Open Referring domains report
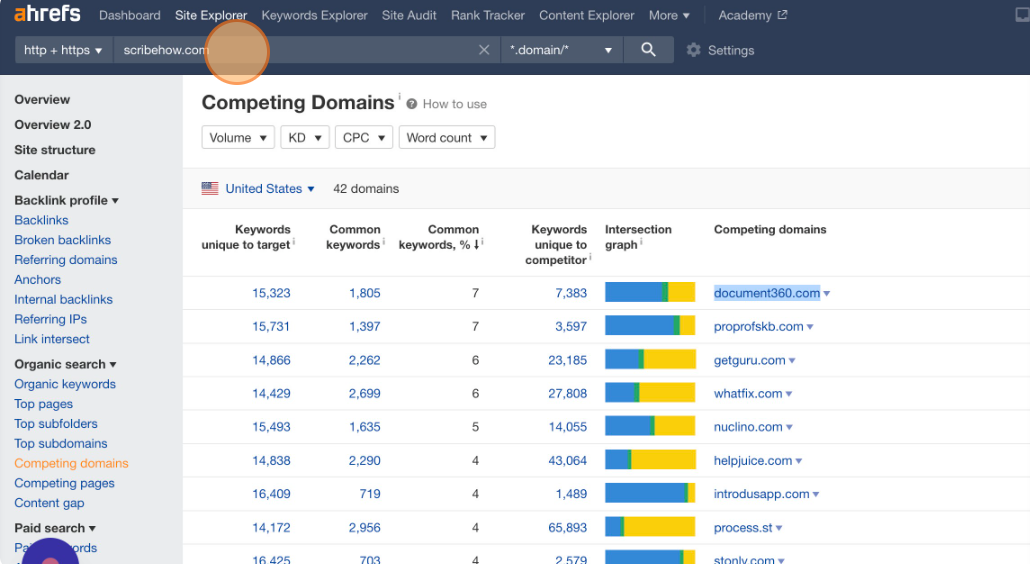This screenshot has width=1030, height=564. (x=66, y=259)
